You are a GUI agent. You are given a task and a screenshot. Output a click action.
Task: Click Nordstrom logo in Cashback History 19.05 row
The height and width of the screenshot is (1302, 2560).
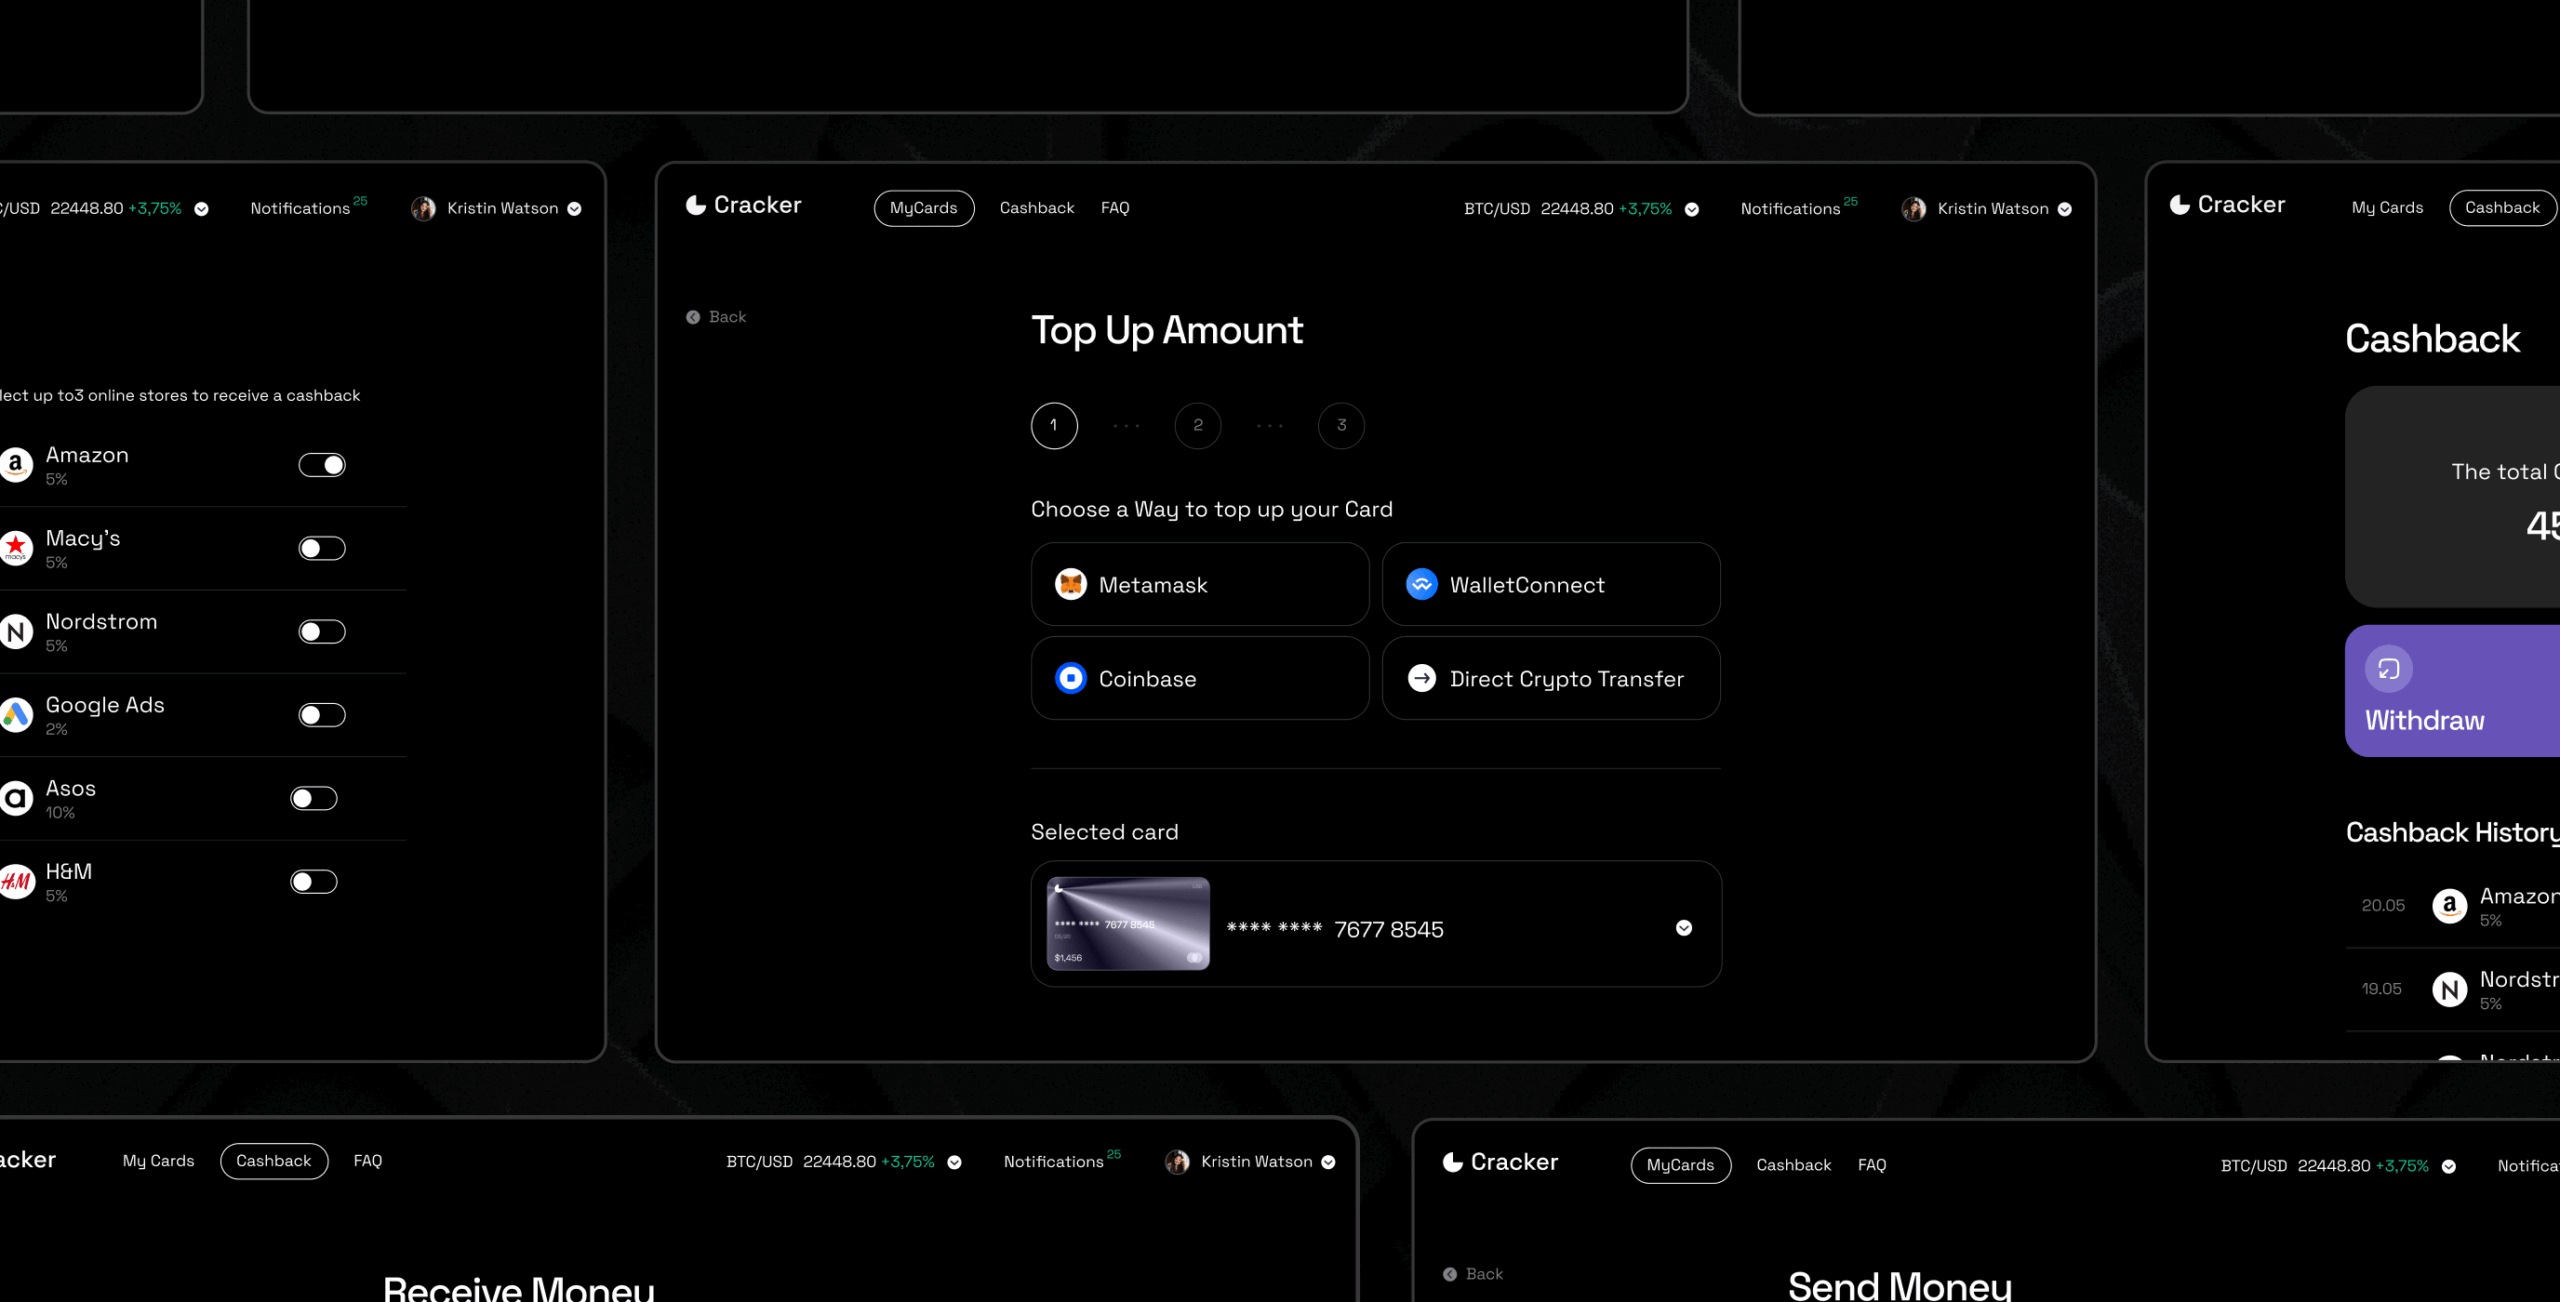pyautogui.click(x=2450, y=990)
